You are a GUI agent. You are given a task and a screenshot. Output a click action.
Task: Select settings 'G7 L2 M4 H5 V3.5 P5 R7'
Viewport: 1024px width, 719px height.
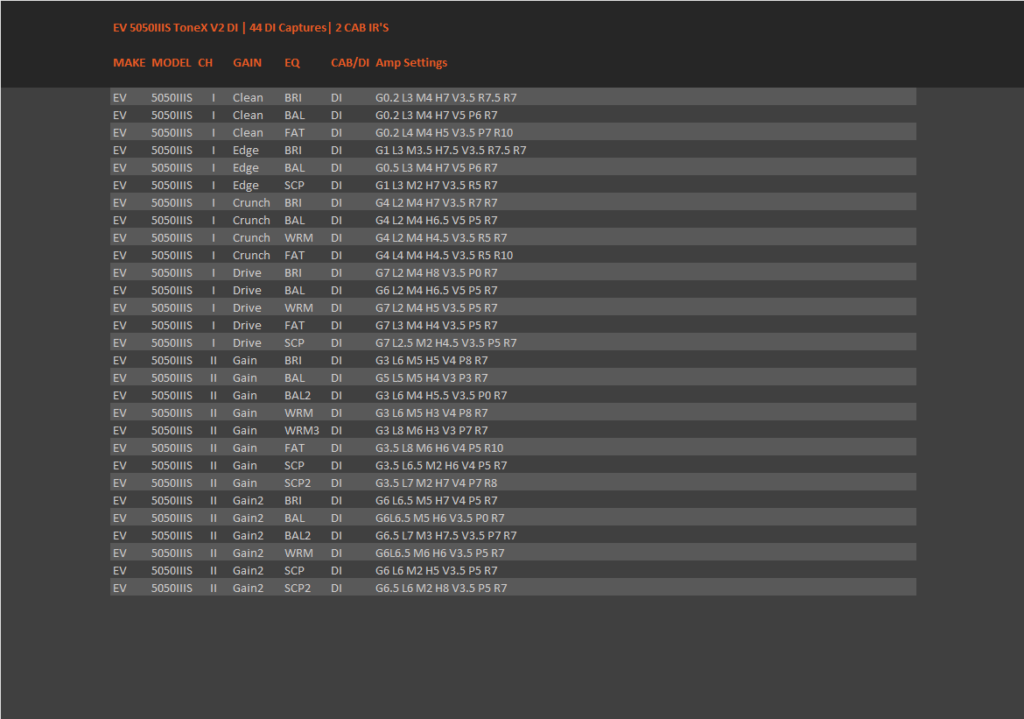coord(436,308)
